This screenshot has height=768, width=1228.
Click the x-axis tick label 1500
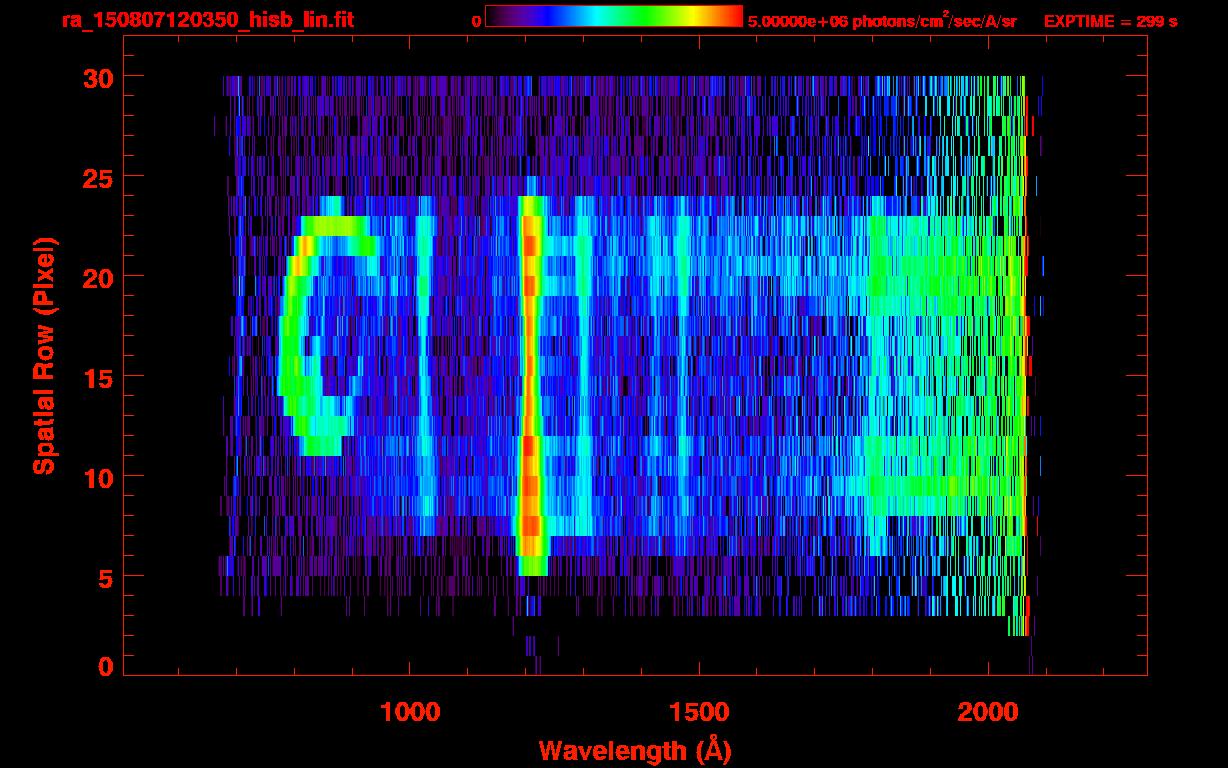tap(698, 712)
